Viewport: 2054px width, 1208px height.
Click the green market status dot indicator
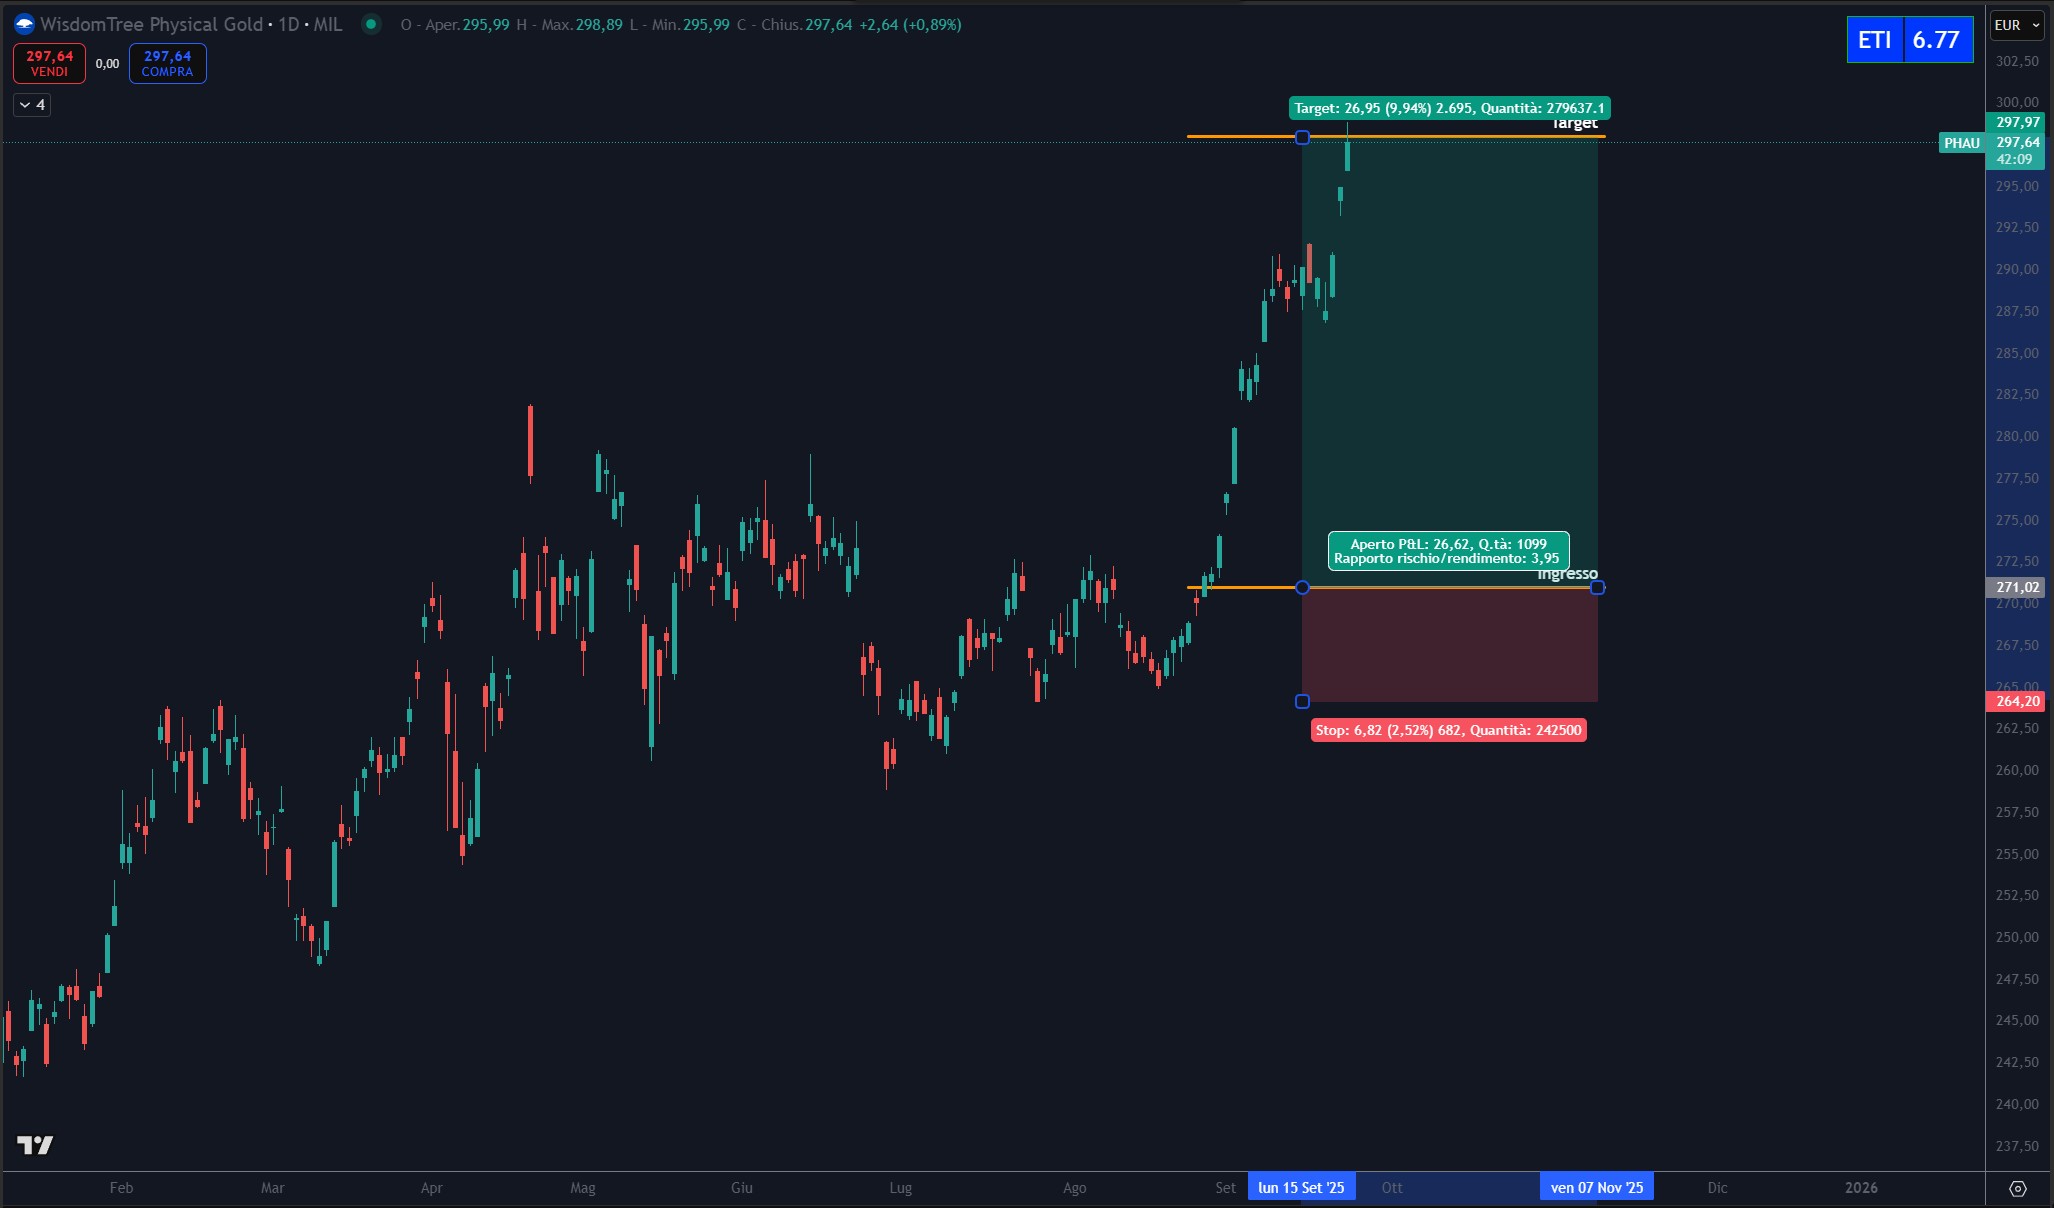click(371, 24)
